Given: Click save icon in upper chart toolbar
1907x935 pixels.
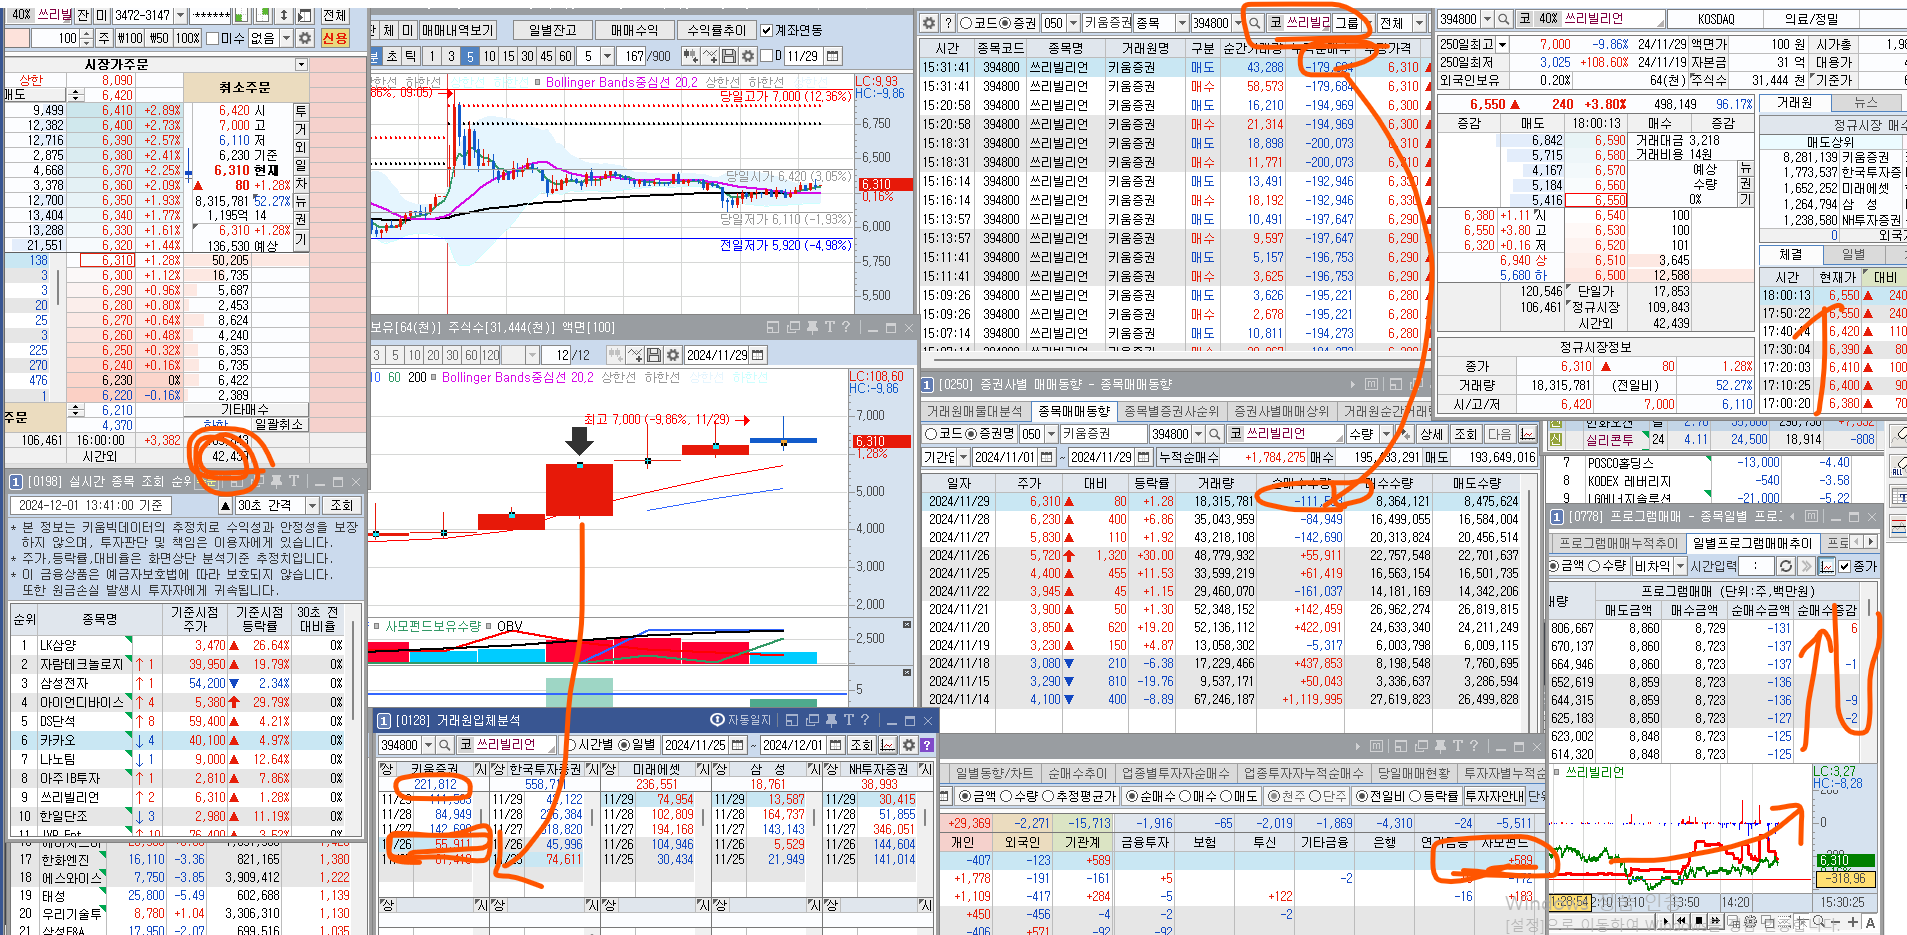Looking at the screenshot, I should [x=728, y=56].
